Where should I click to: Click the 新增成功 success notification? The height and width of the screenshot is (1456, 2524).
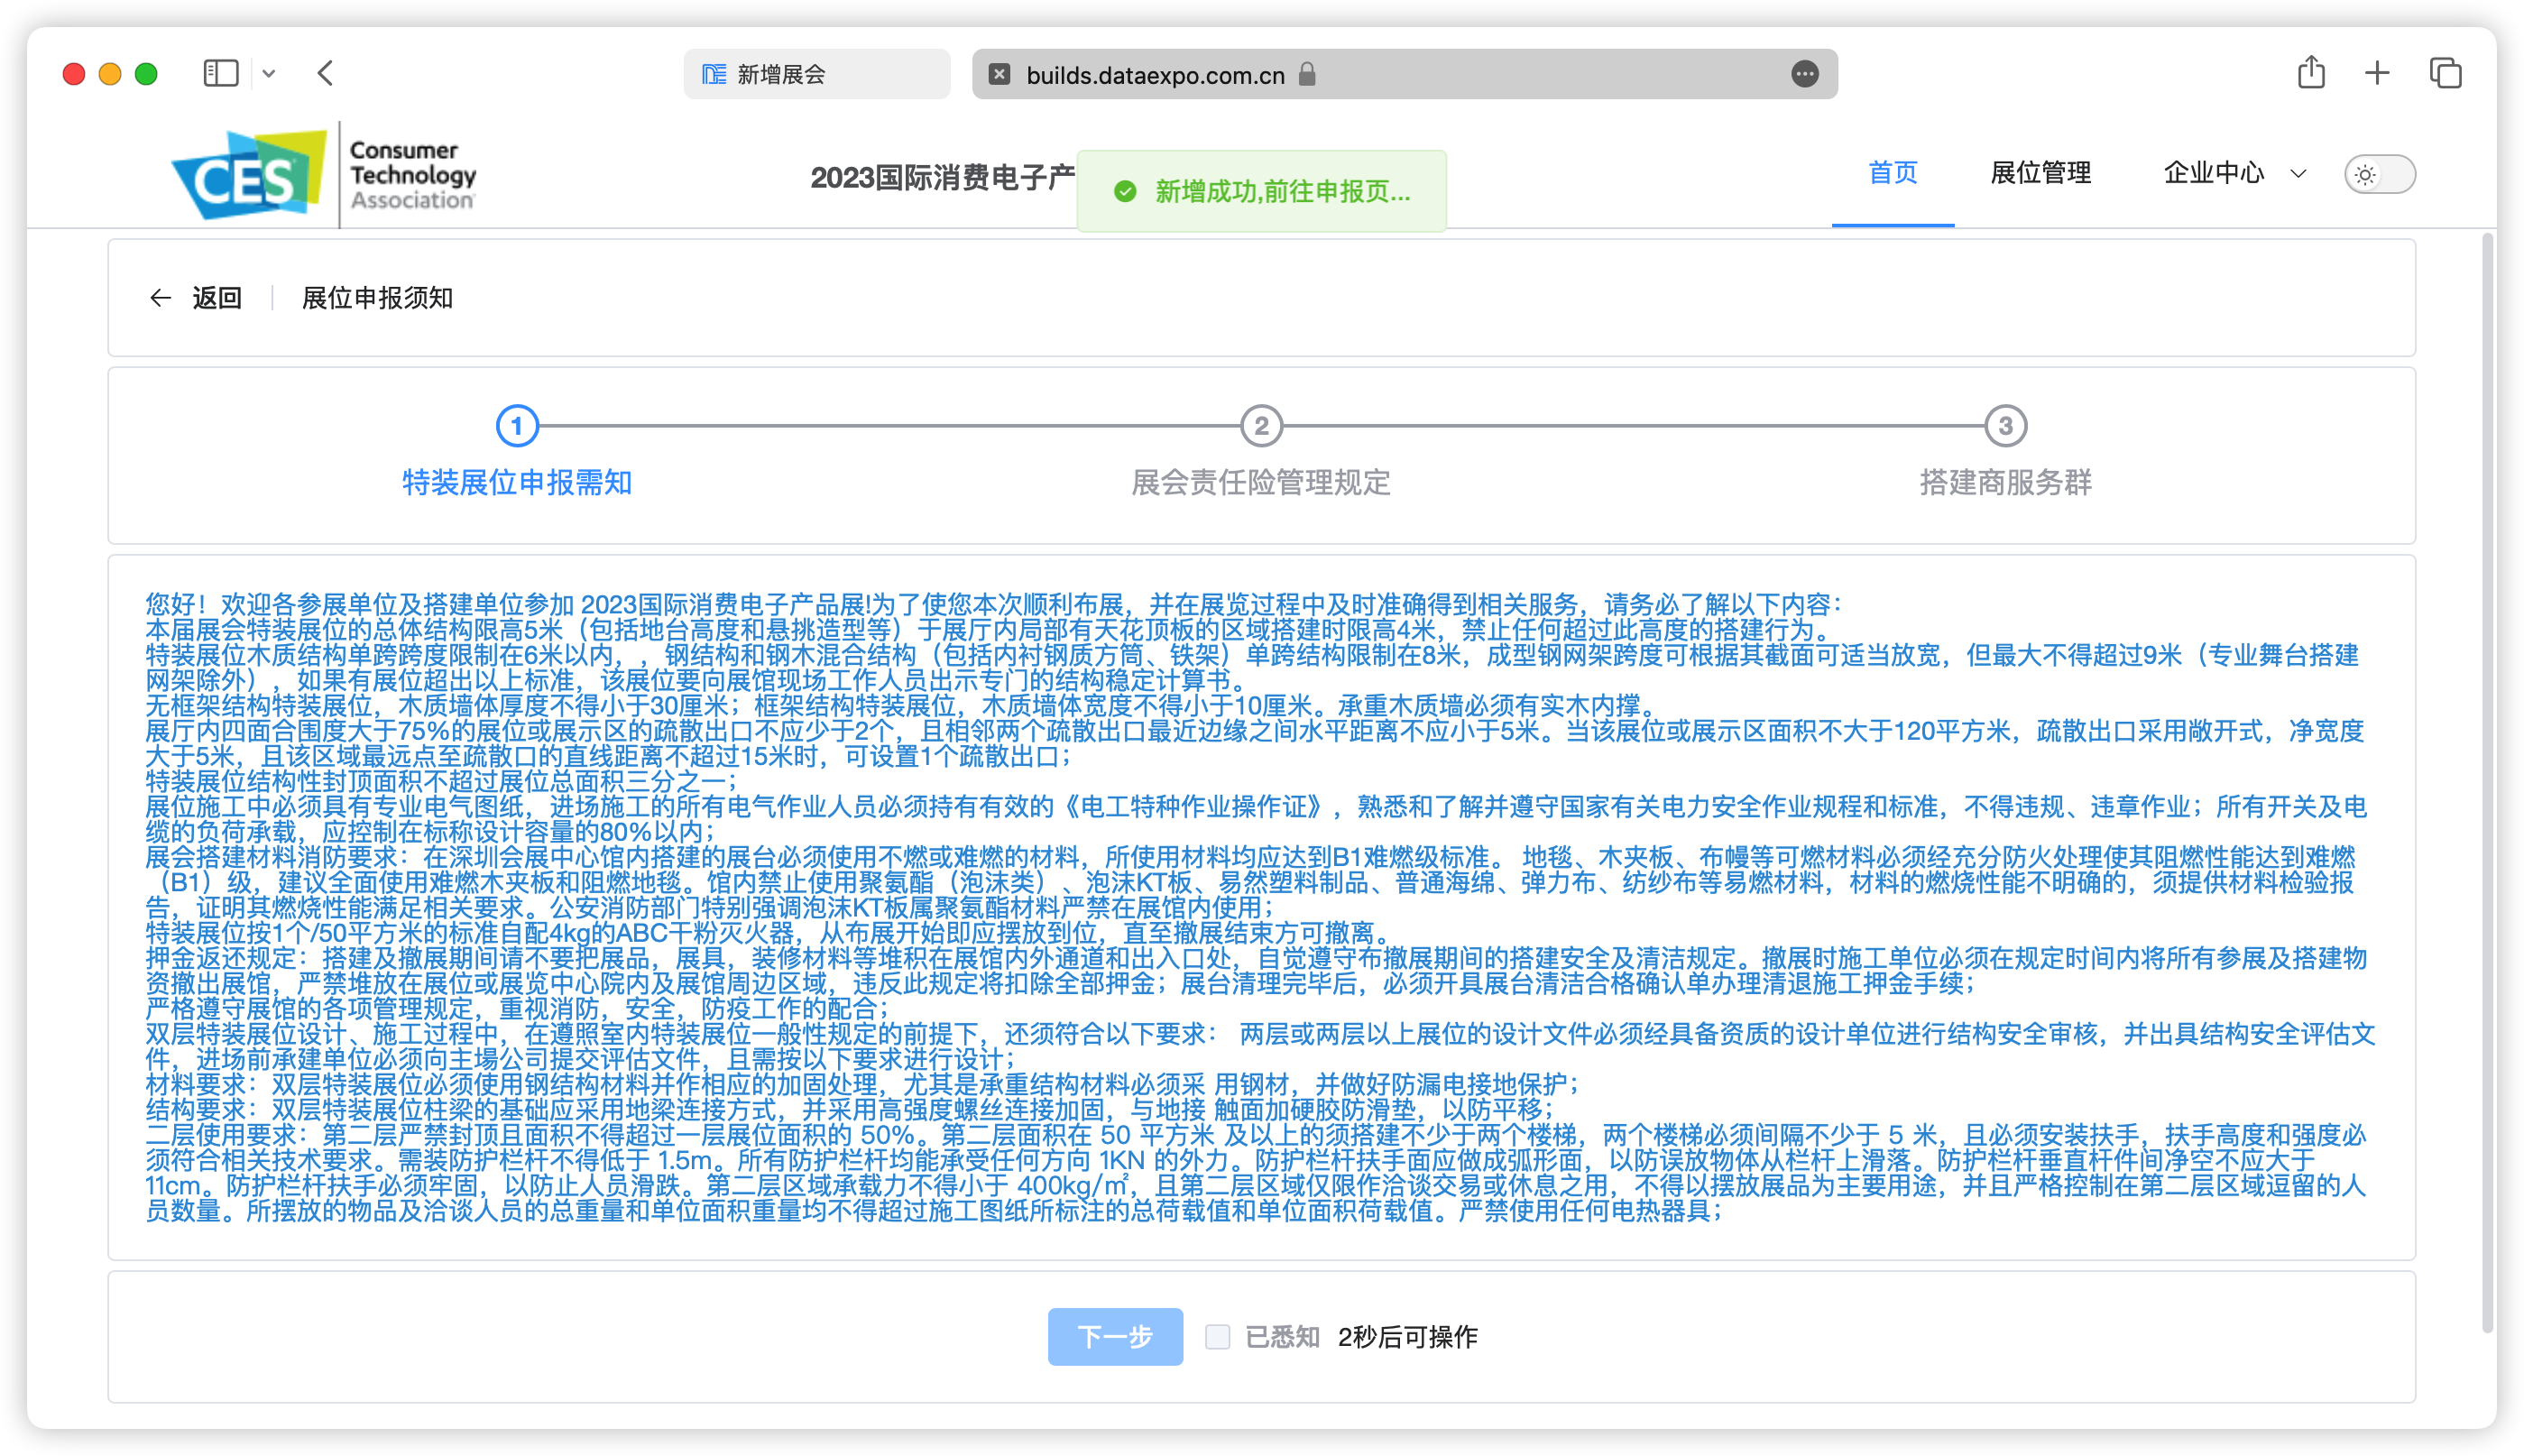(x=1261, y=191)
